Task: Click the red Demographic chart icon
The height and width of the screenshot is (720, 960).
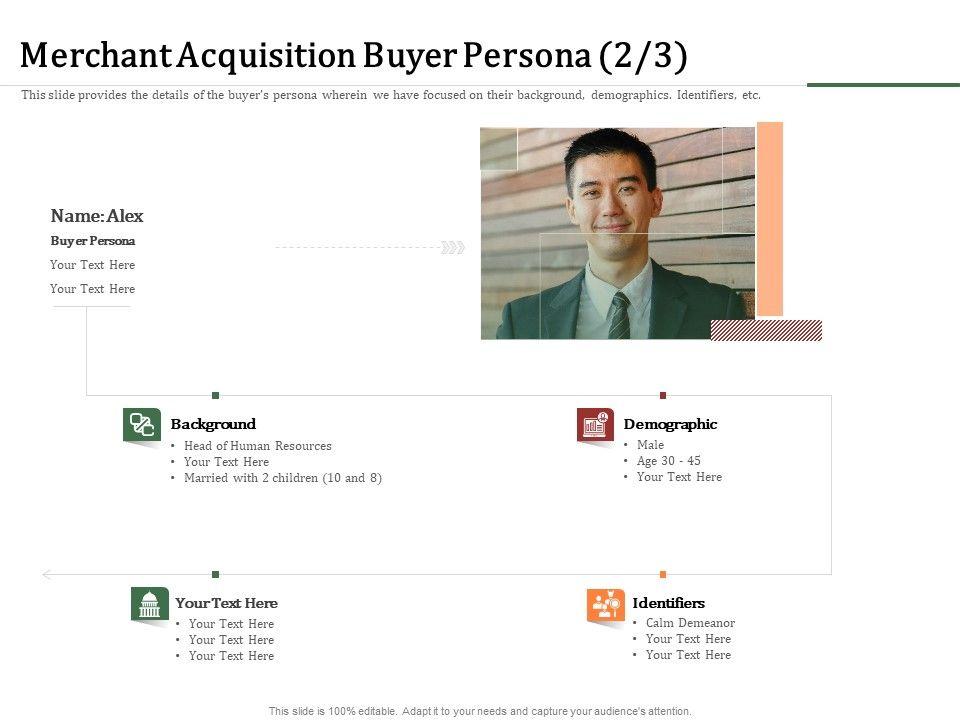Action: click(x=595, y=424)
